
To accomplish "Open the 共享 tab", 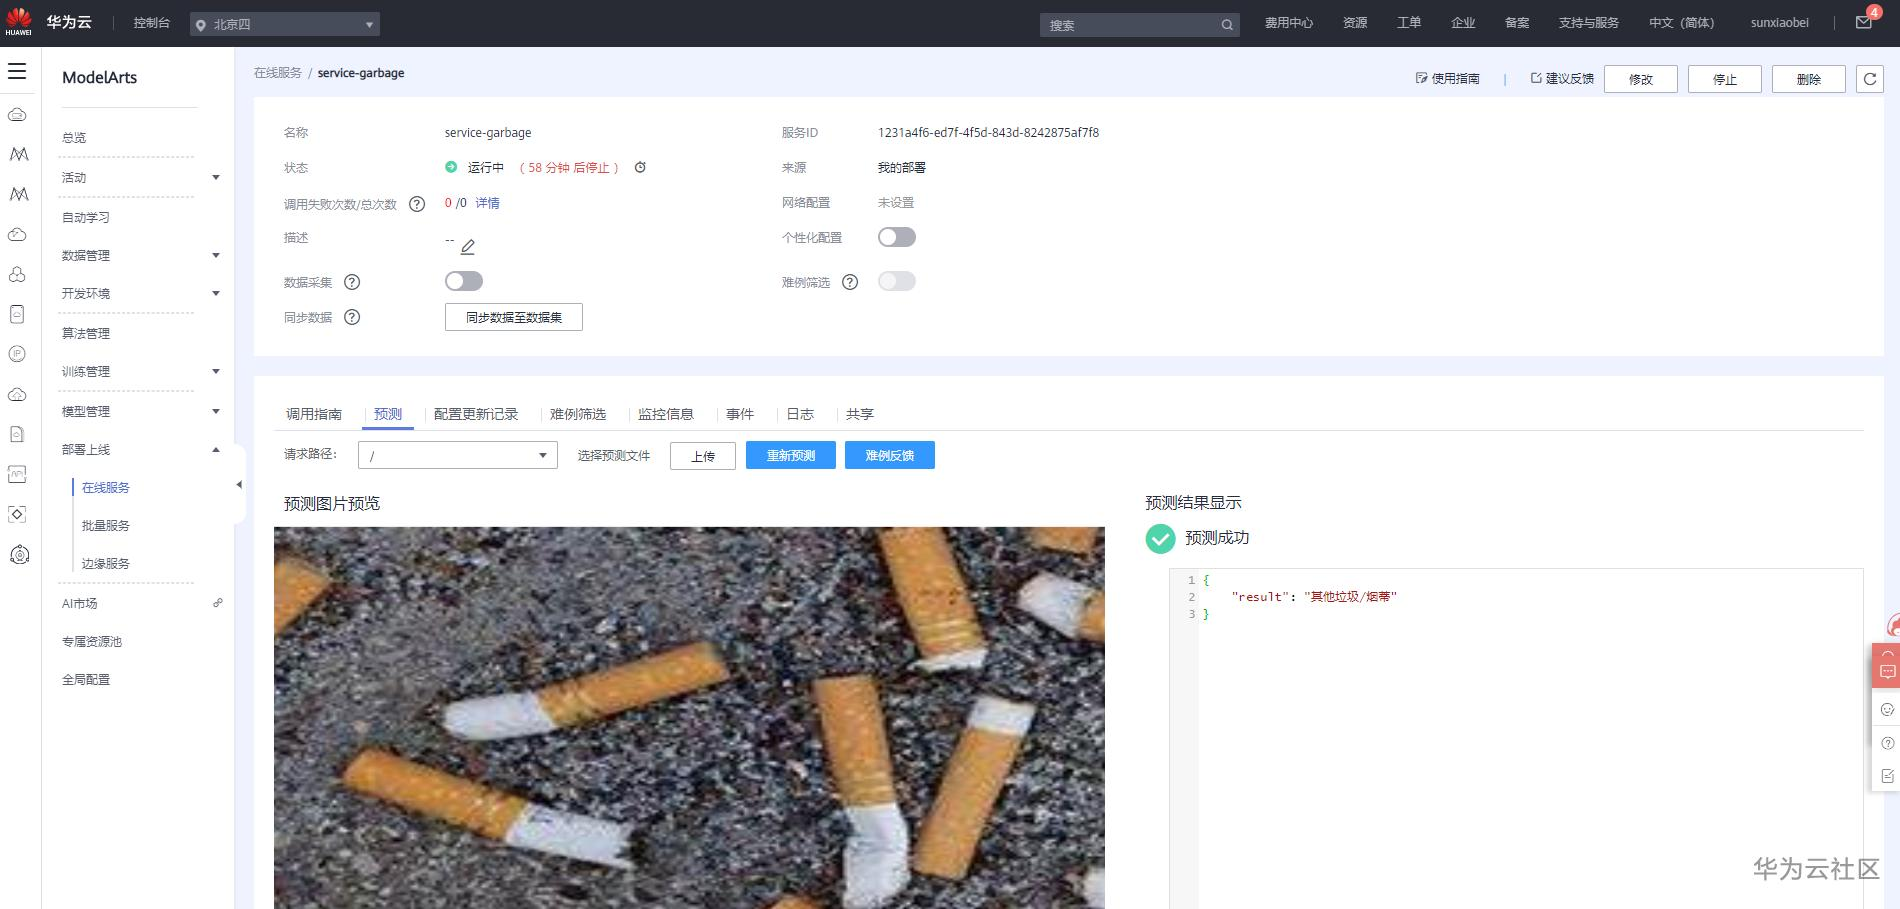I will click(860, 414).
